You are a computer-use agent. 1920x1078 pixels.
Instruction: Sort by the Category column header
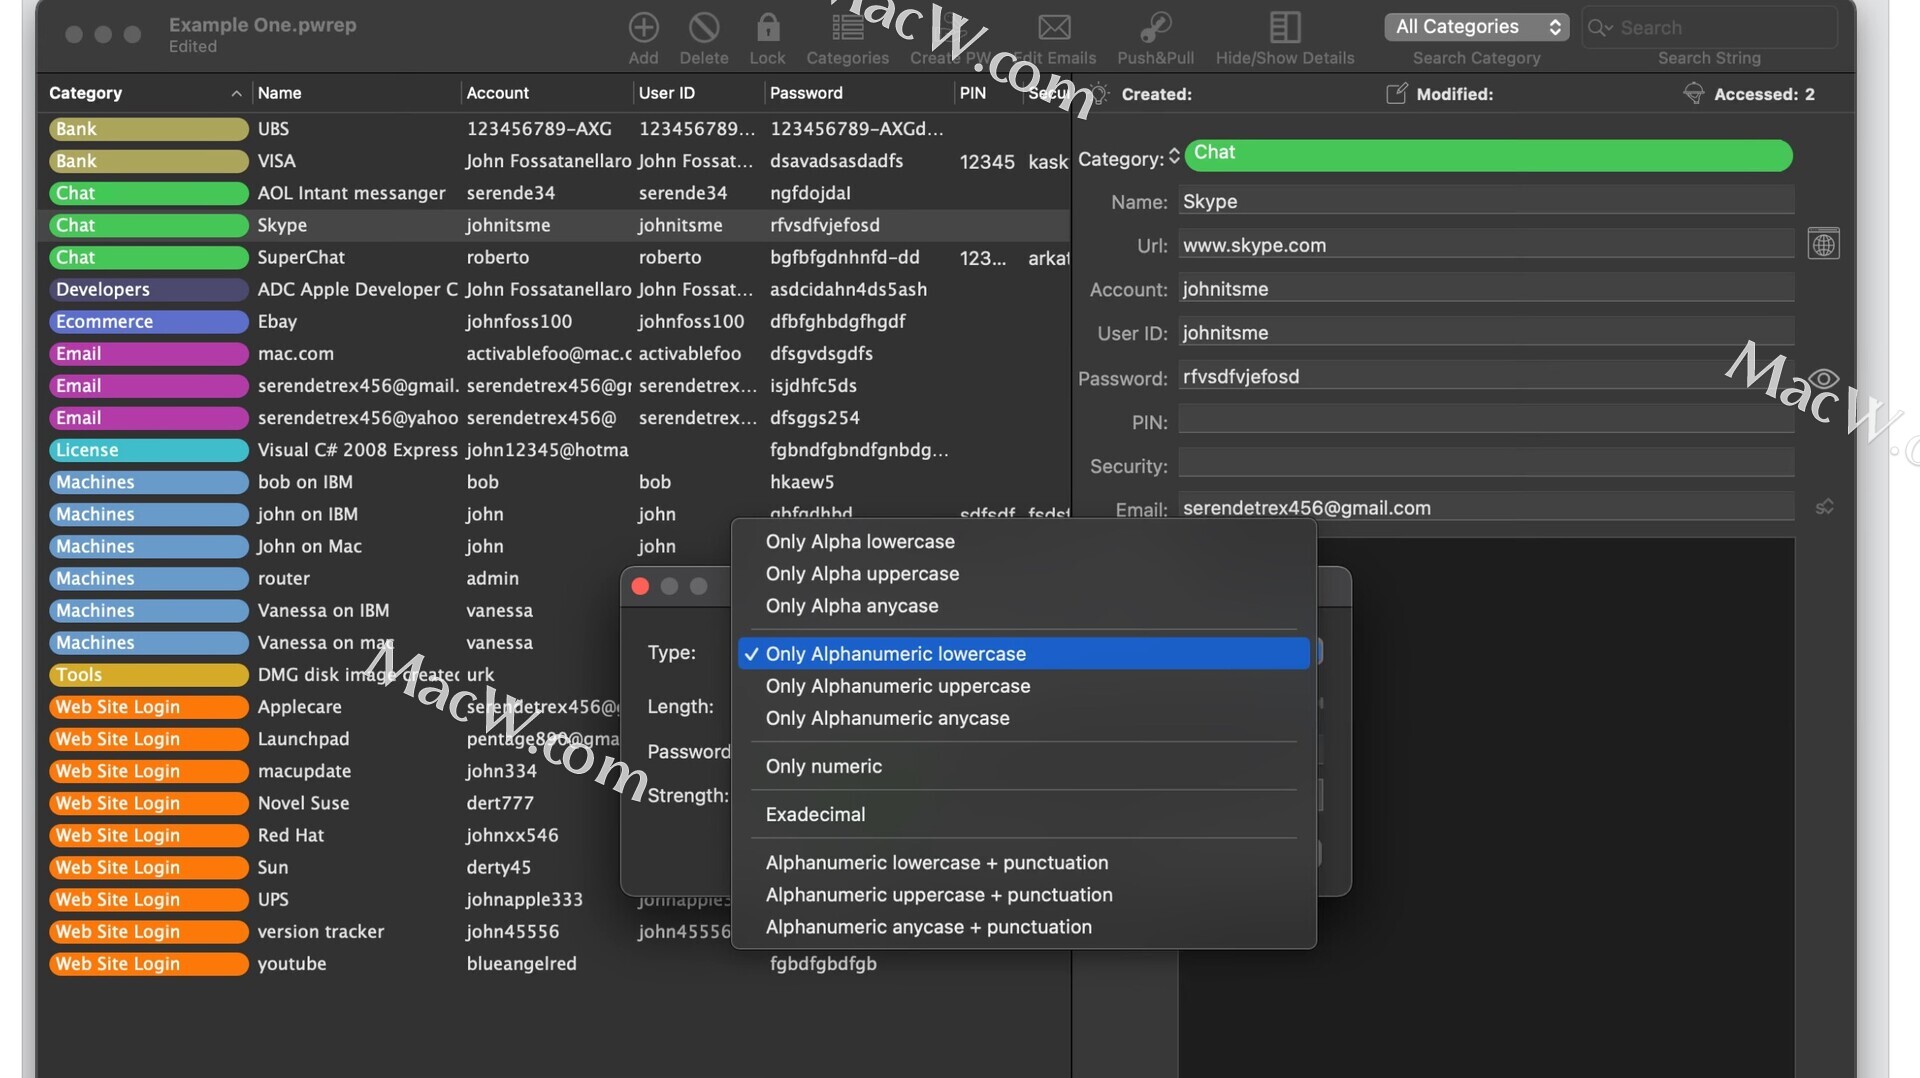pos(145,93)
